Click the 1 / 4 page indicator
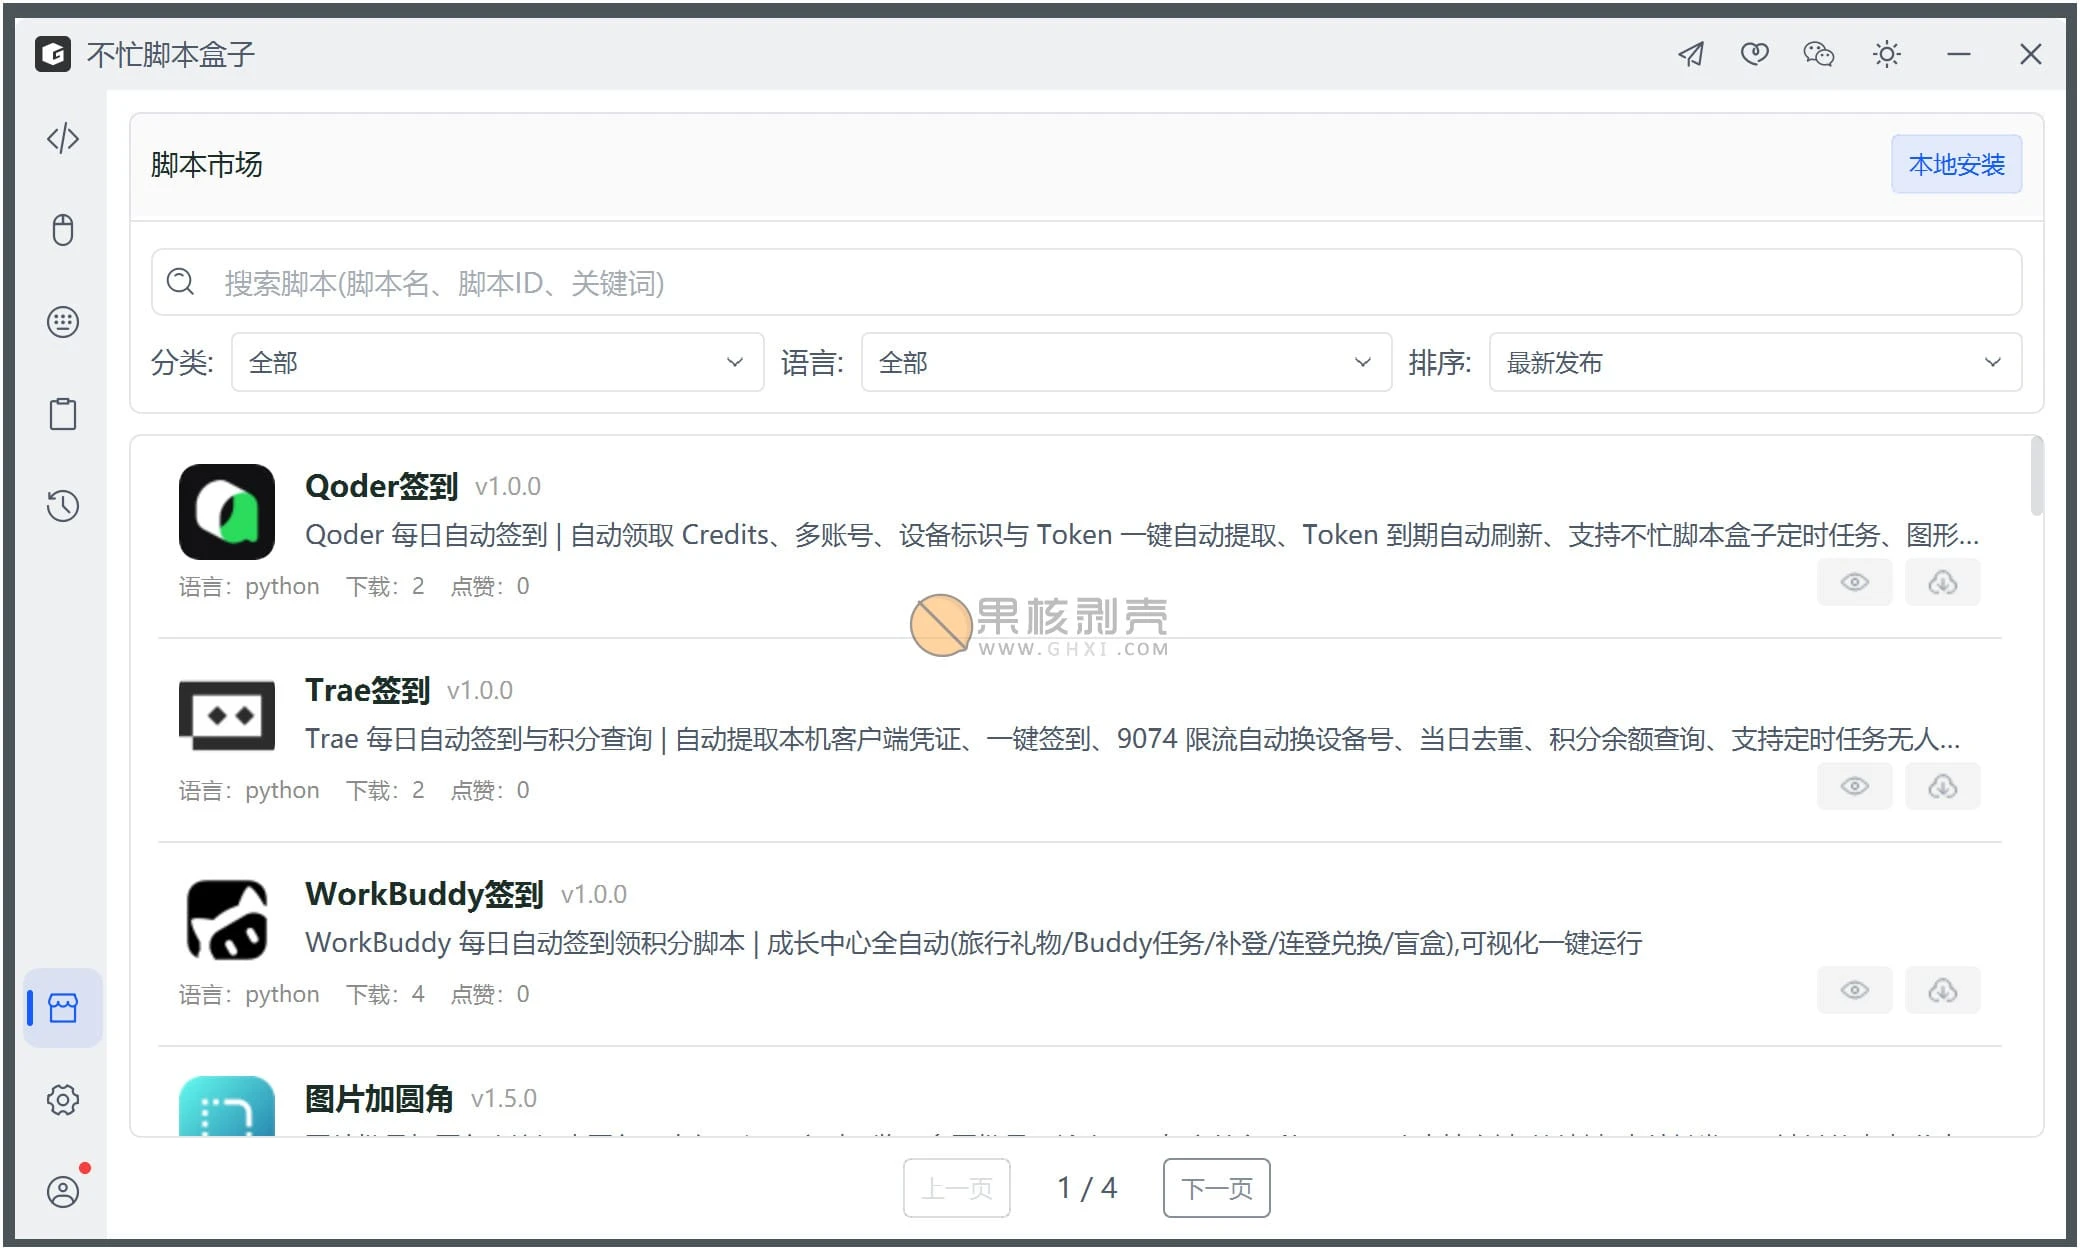The image size is (2080, 1250). (x=1087, y=1188)
